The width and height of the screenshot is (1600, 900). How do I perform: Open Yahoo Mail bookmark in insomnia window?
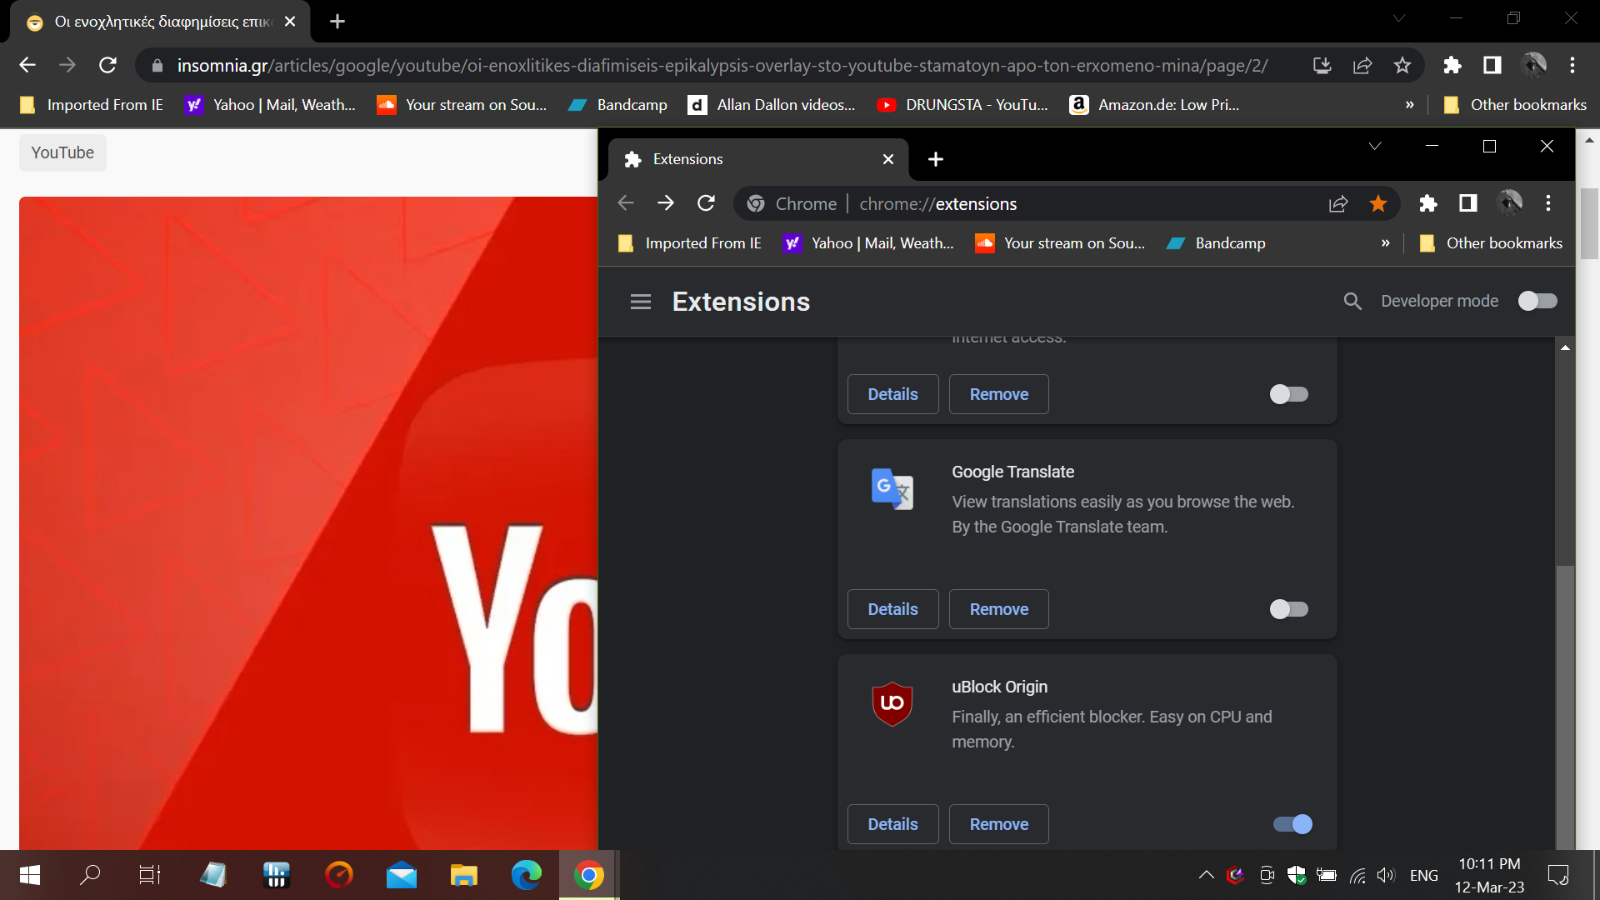click(x=270, y=104)
